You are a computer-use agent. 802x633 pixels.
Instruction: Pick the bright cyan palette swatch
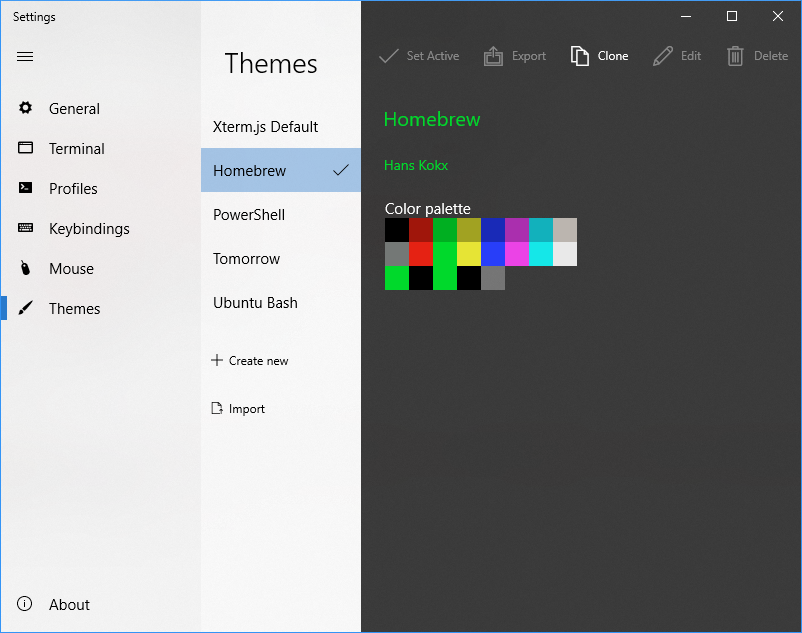click(541, 254)
